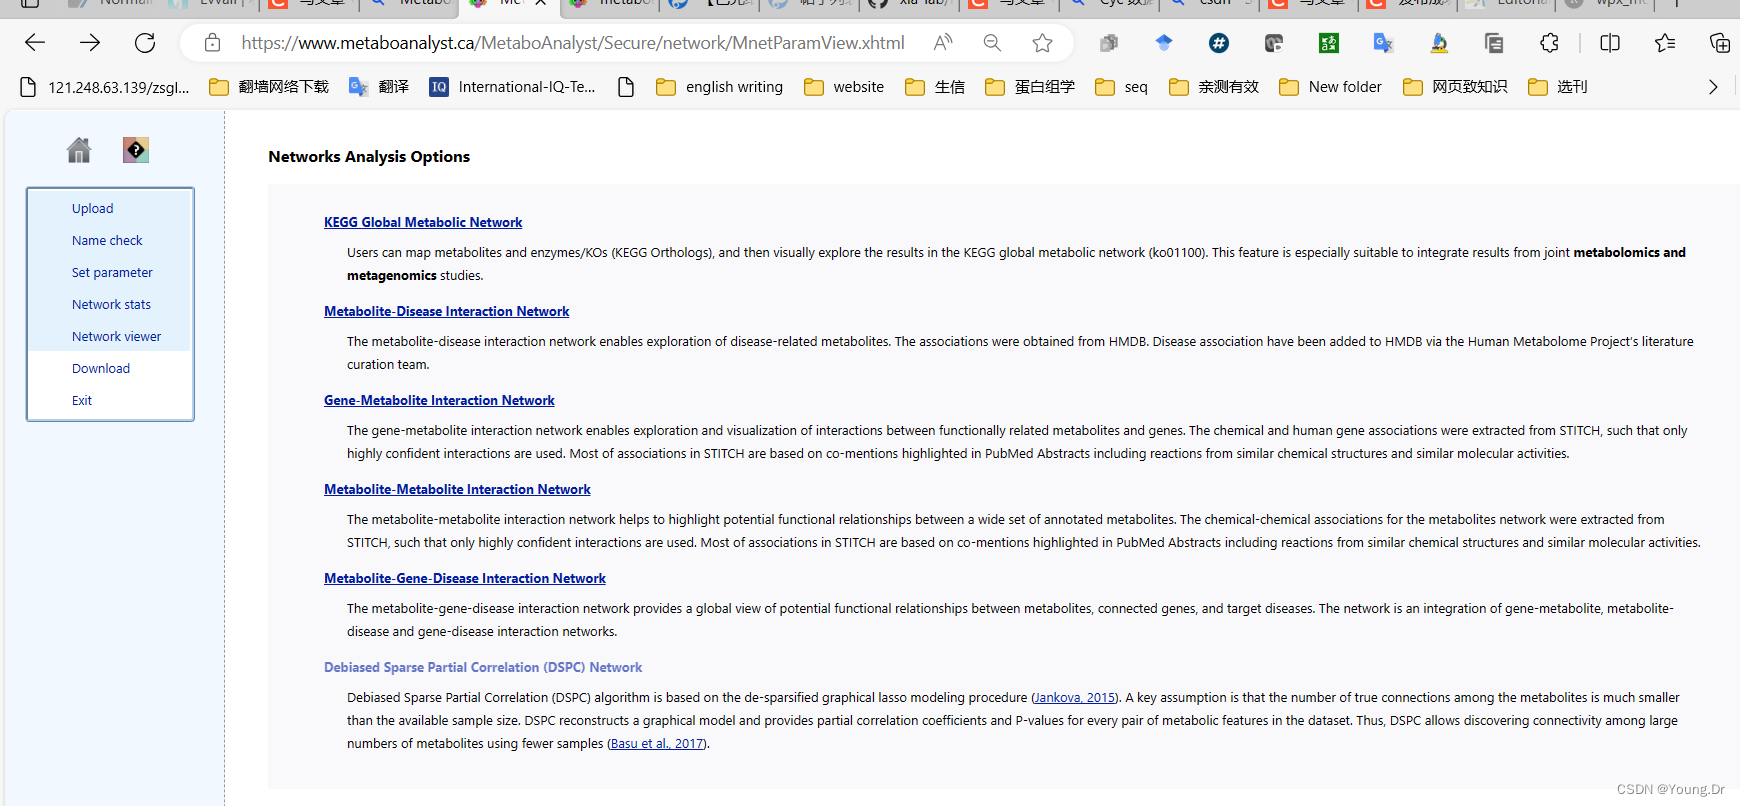Go back with the browser back arrow
This screenshot has width=1740, height=806.
point(35,43)
